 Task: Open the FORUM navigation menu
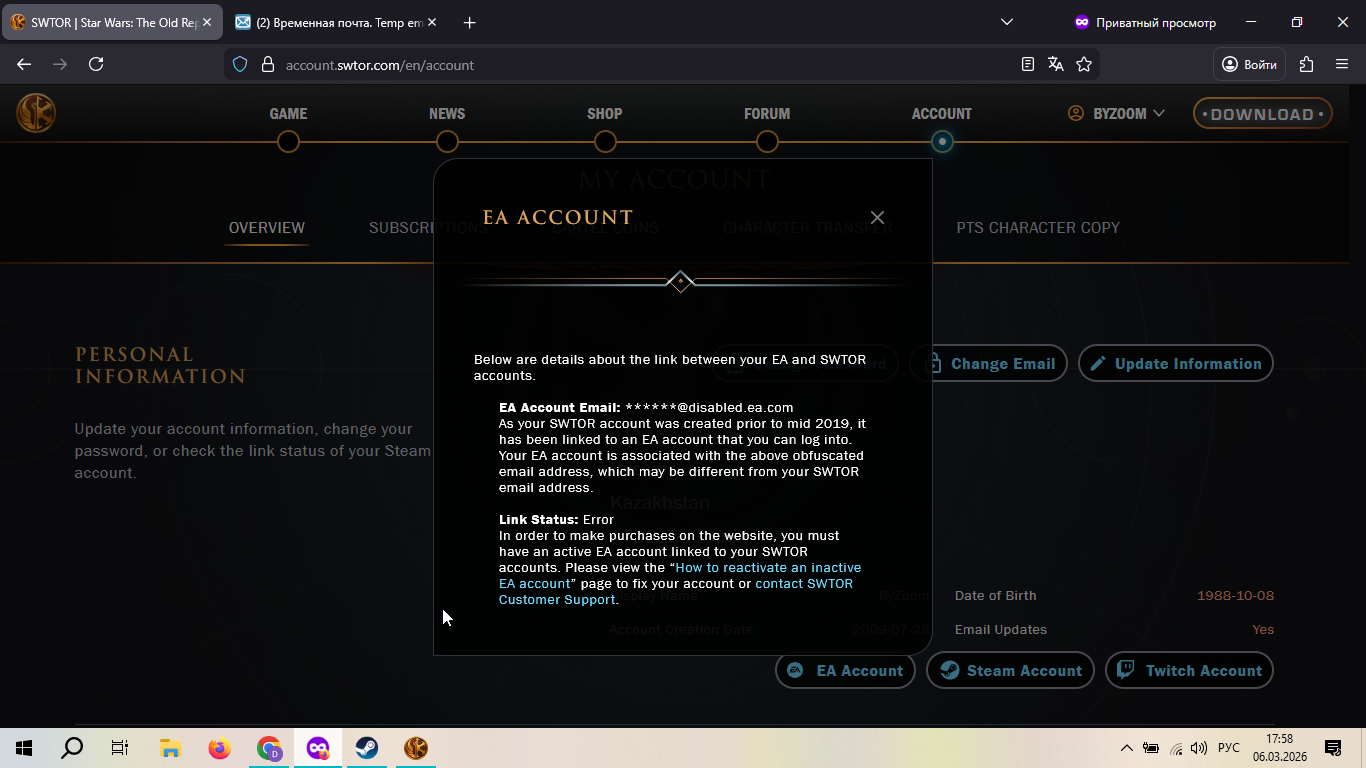coord(767,114)
